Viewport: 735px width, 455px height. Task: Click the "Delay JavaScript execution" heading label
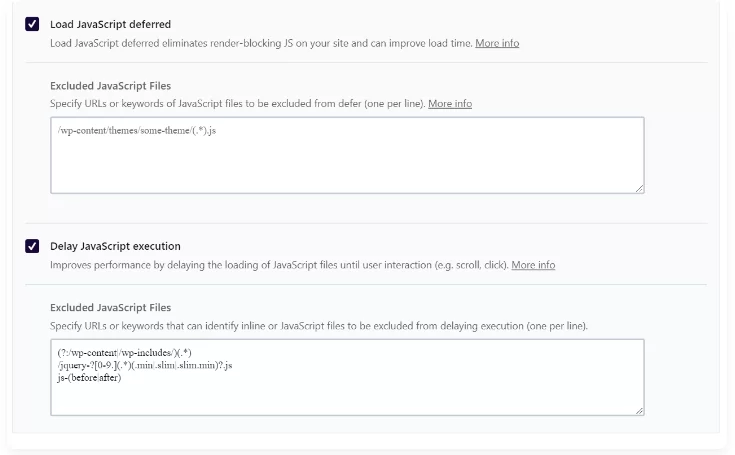pyautogui.click(x=115, y=246)
